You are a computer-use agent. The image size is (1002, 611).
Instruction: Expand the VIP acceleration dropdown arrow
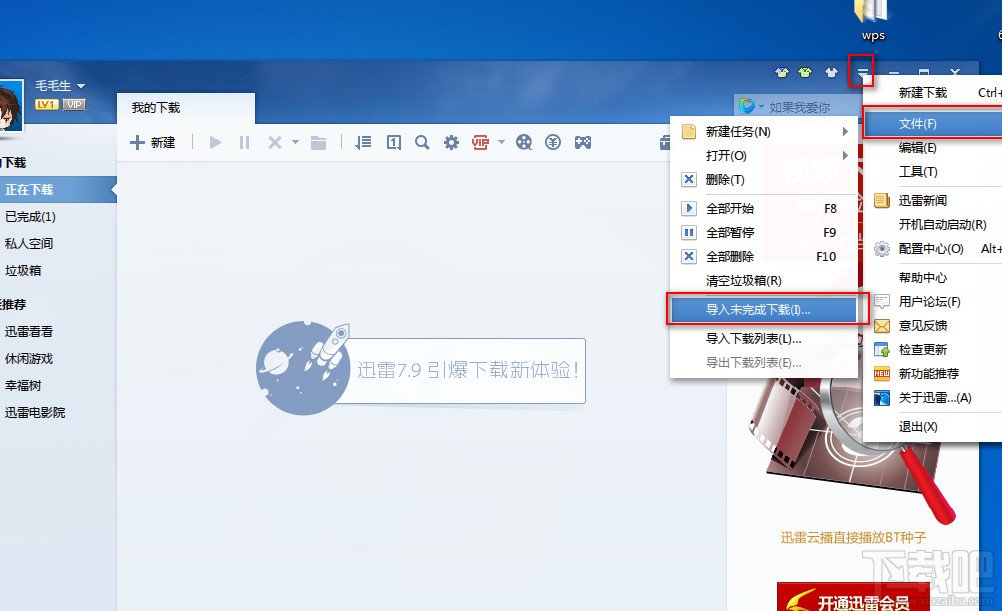501,142
